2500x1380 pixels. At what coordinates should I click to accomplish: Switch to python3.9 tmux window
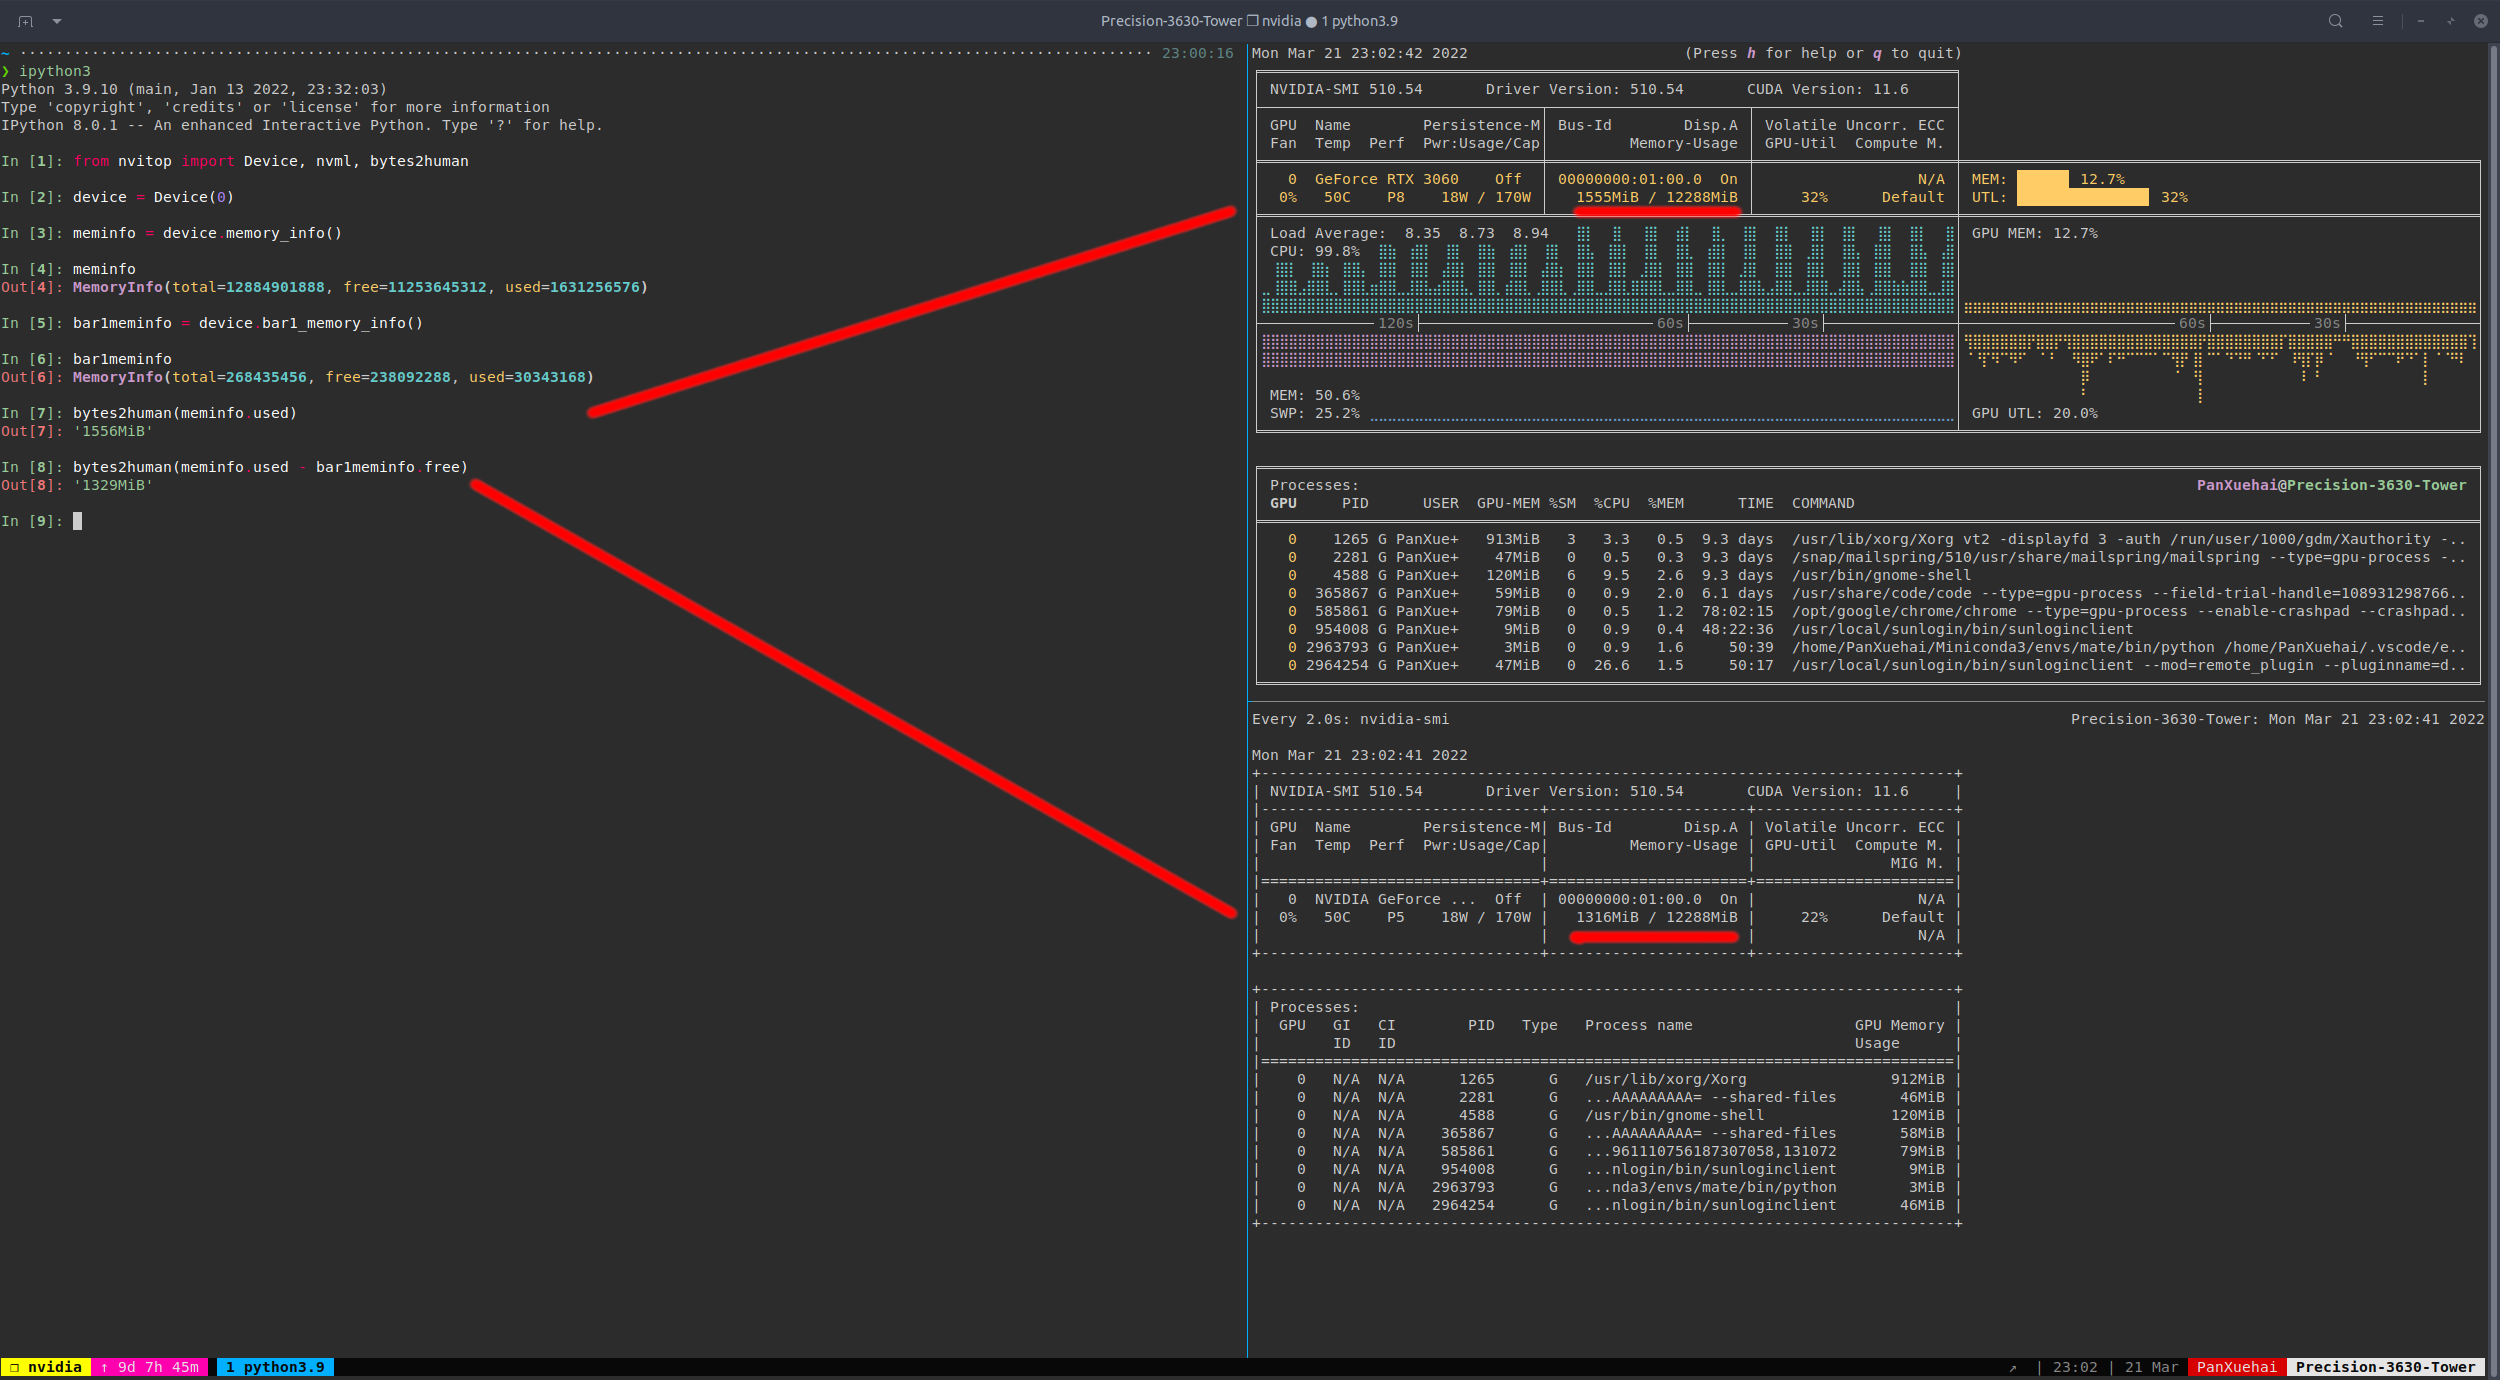point(275,1367)
